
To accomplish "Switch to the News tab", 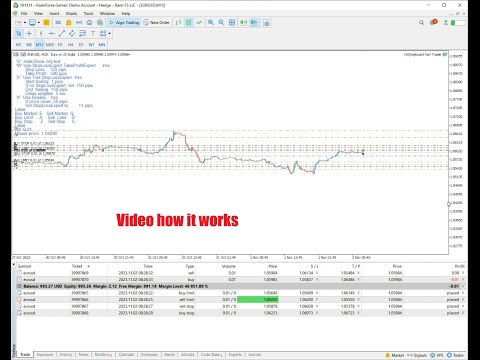I will [x=83, y=355].
